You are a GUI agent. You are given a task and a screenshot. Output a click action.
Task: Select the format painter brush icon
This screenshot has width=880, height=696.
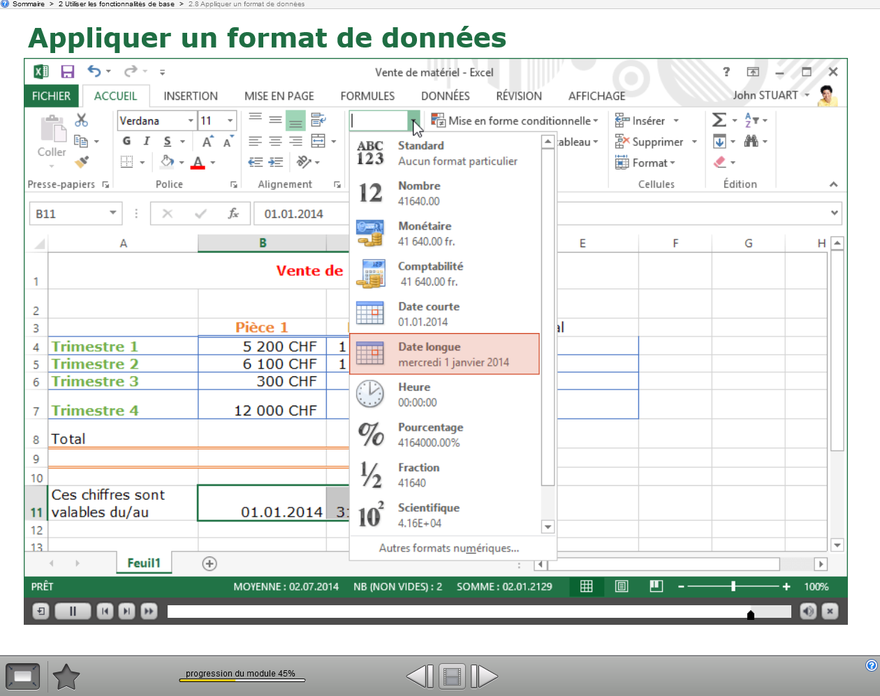point(82,161)
